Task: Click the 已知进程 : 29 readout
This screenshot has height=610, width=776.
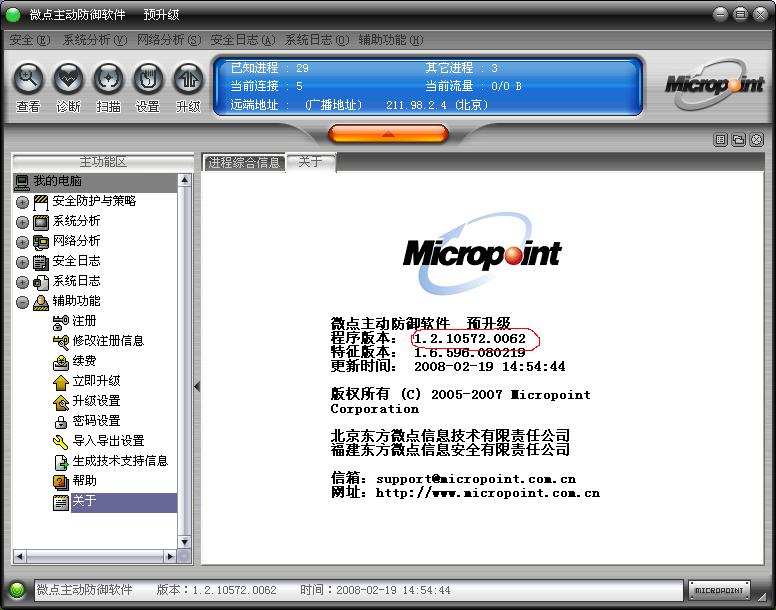Action: [270, 68]
